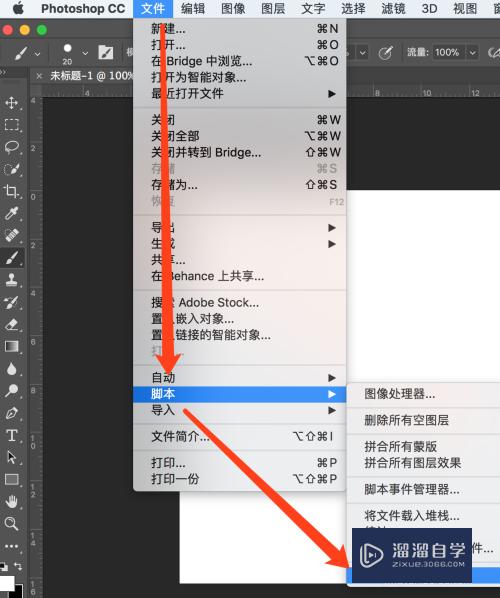This screenshot has height=598, width=500.
Task: Open the 滤镜 menu
Action: (393, 8)
